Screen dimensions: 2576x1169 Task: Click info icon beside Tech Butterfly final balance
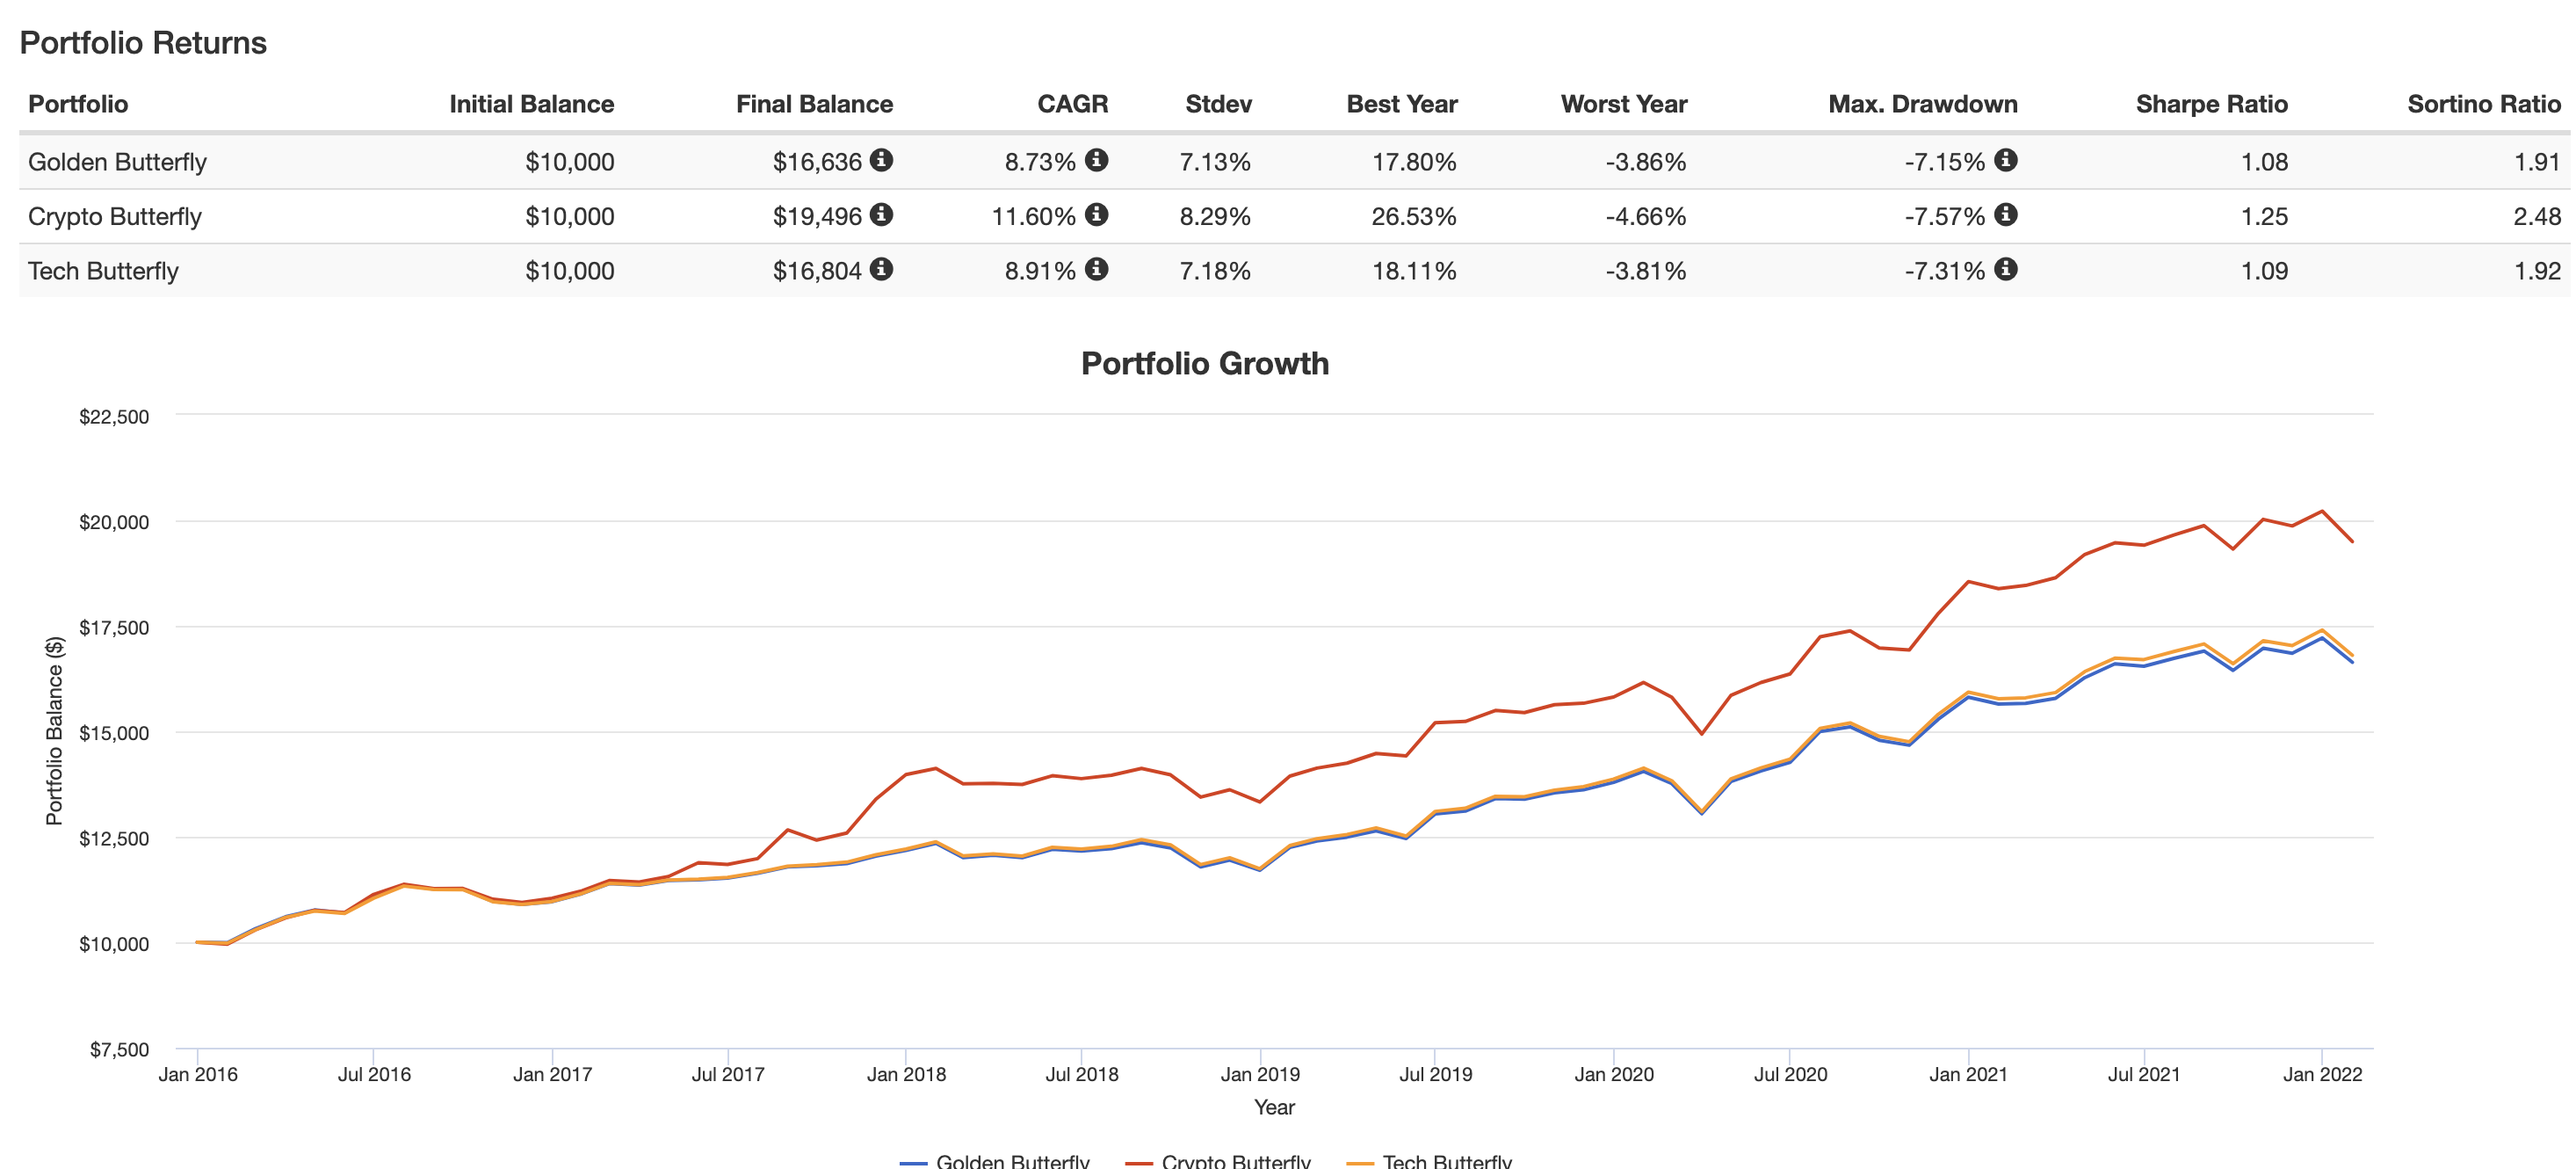pos(881,269)
